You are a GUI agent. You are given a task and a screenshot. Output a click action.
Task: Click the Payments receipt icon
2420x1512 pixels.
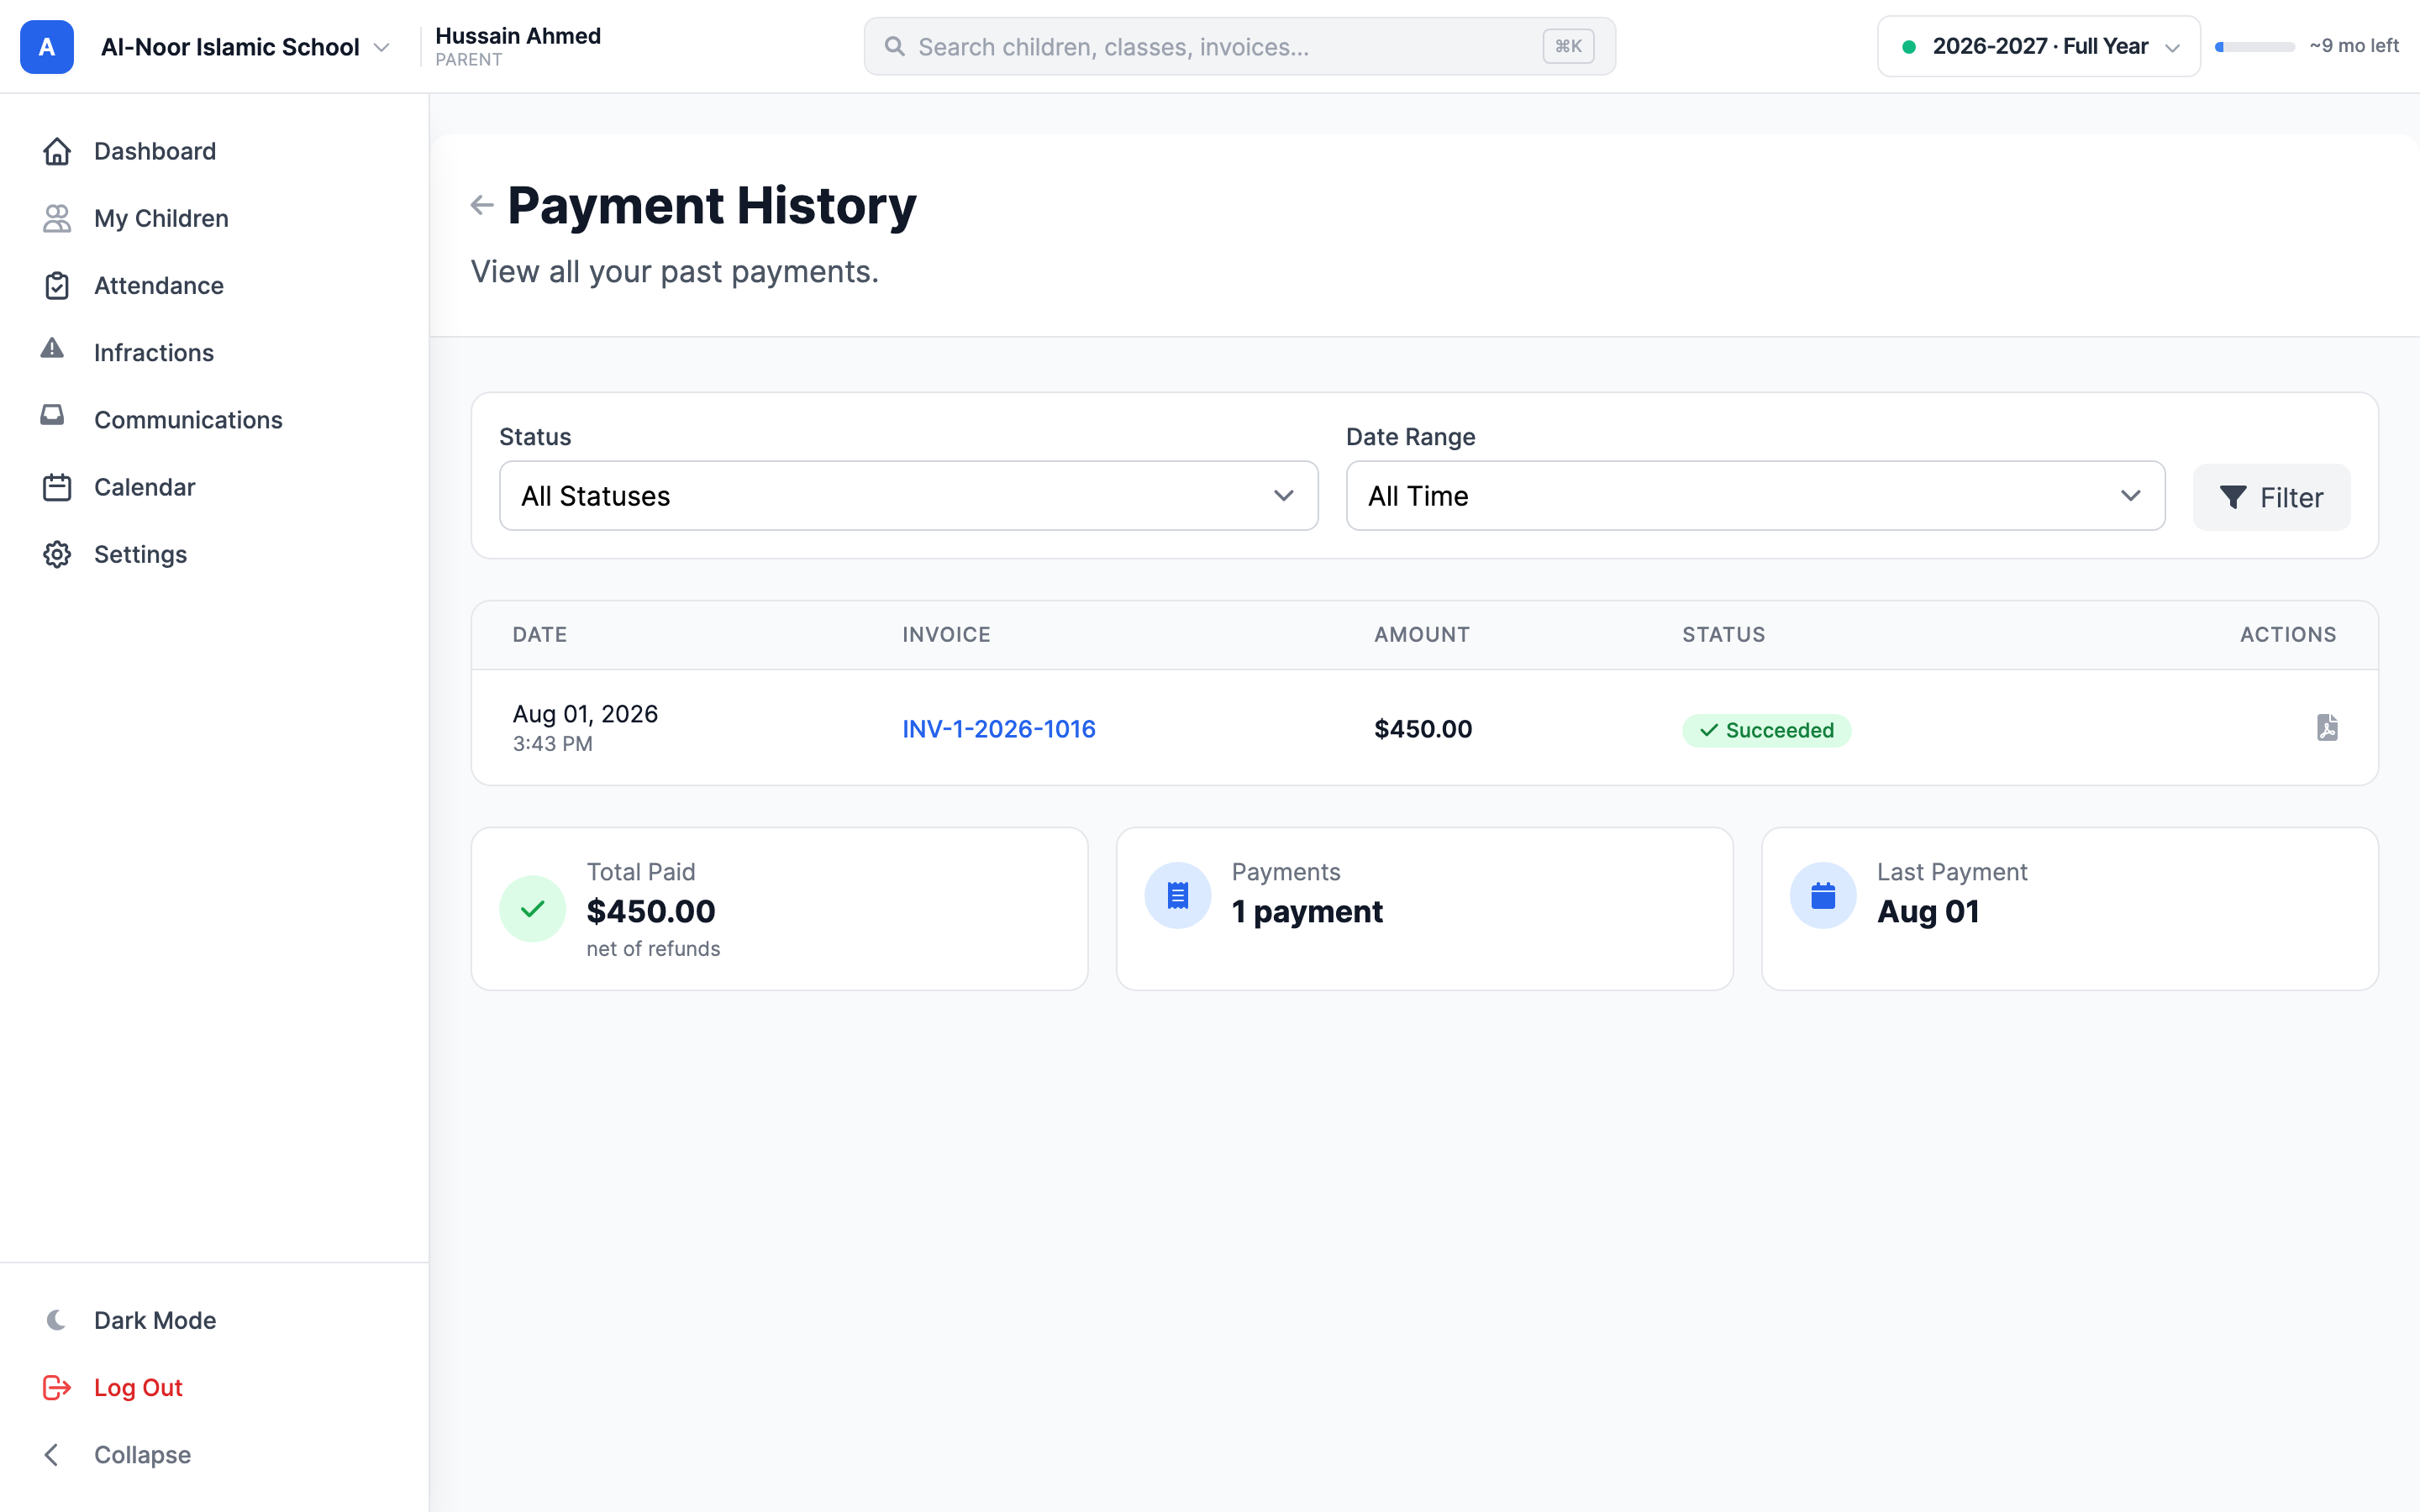(1178, 895)
